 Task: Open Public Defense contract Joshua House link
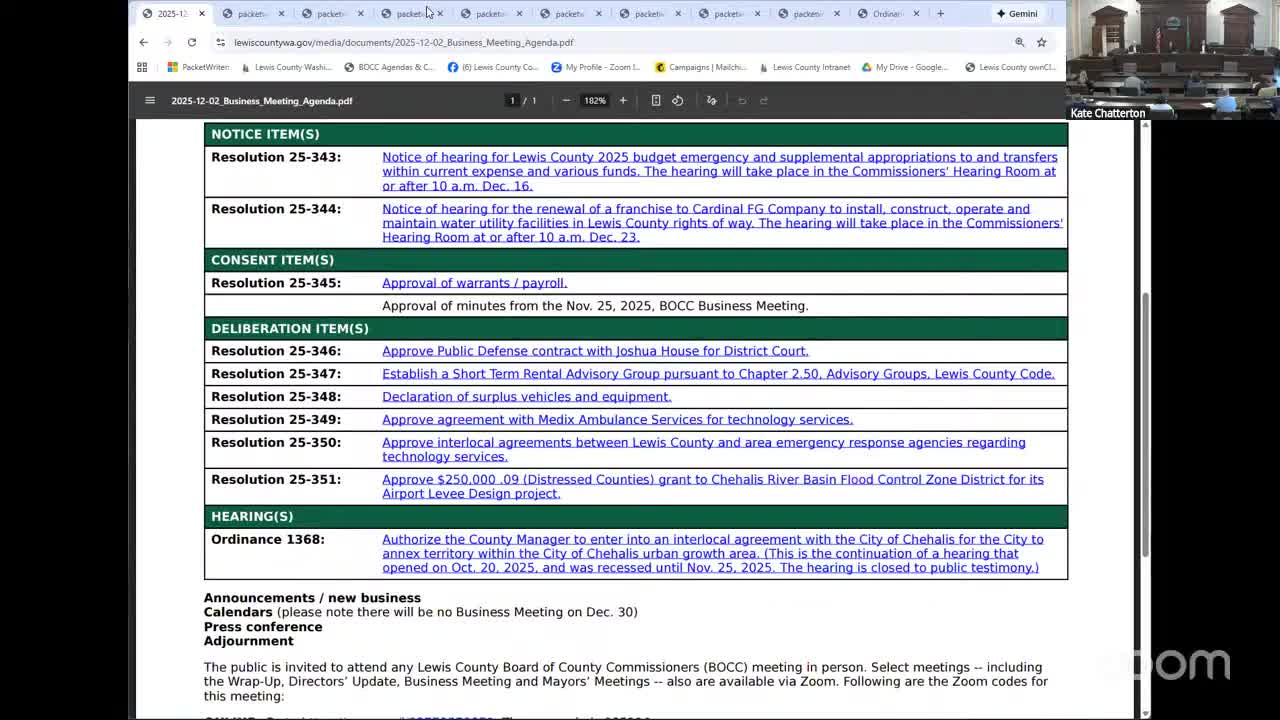595,351
